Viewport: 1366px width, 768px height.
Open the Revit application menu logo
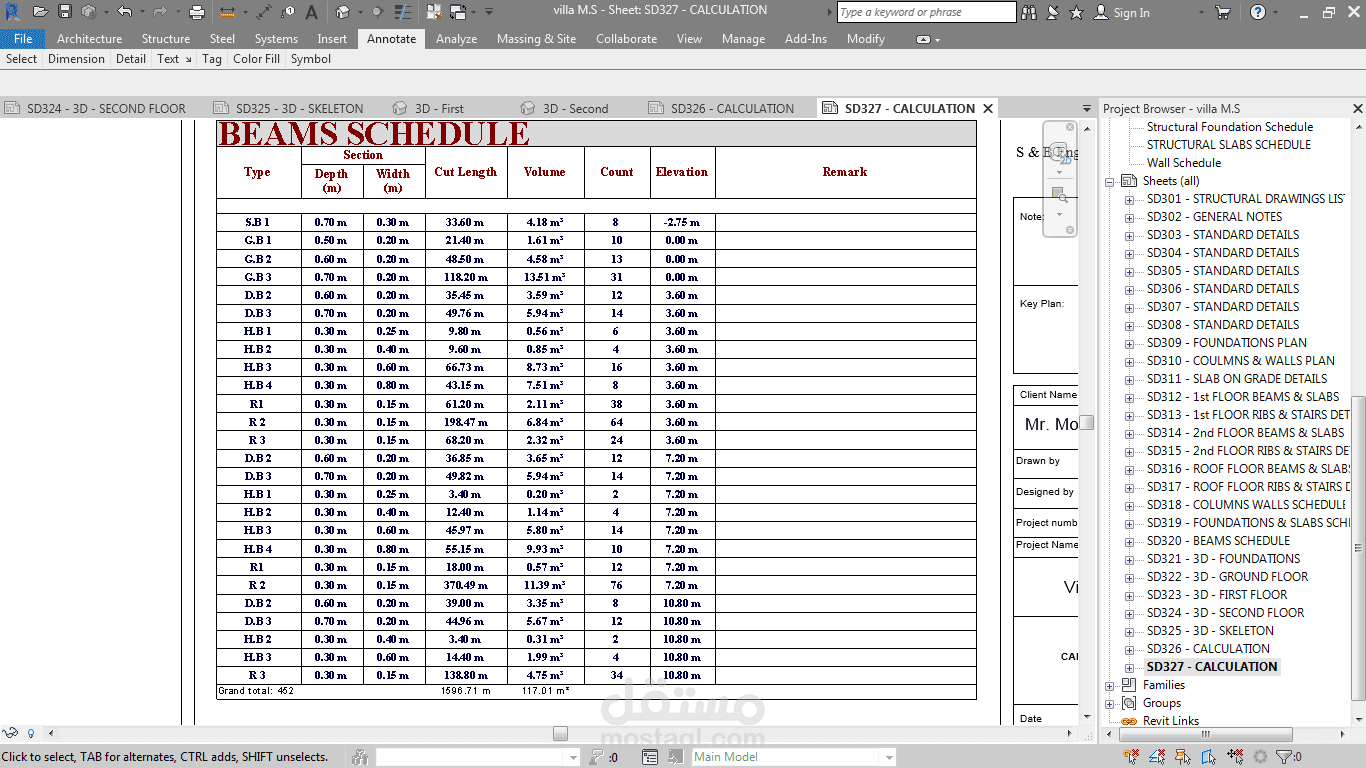tap(14, 12)
